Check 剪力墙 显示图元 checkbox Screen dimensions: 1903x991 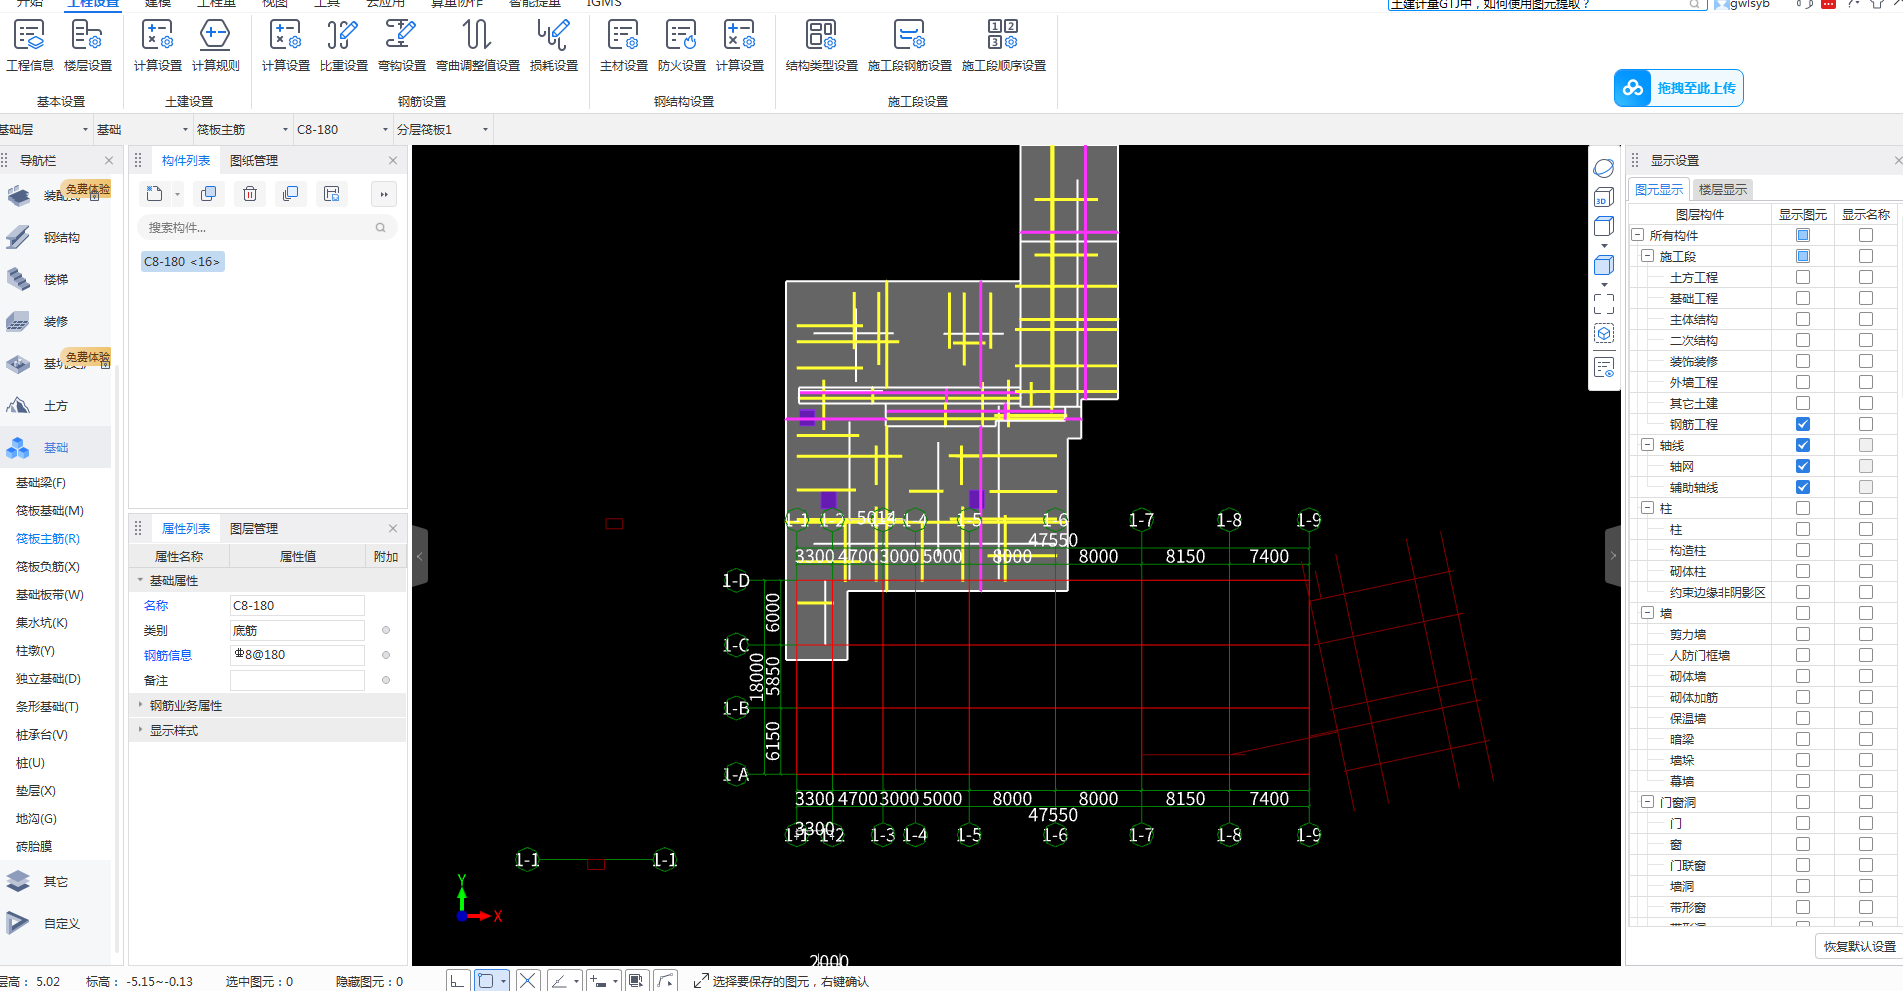[x=1802, y=634]
